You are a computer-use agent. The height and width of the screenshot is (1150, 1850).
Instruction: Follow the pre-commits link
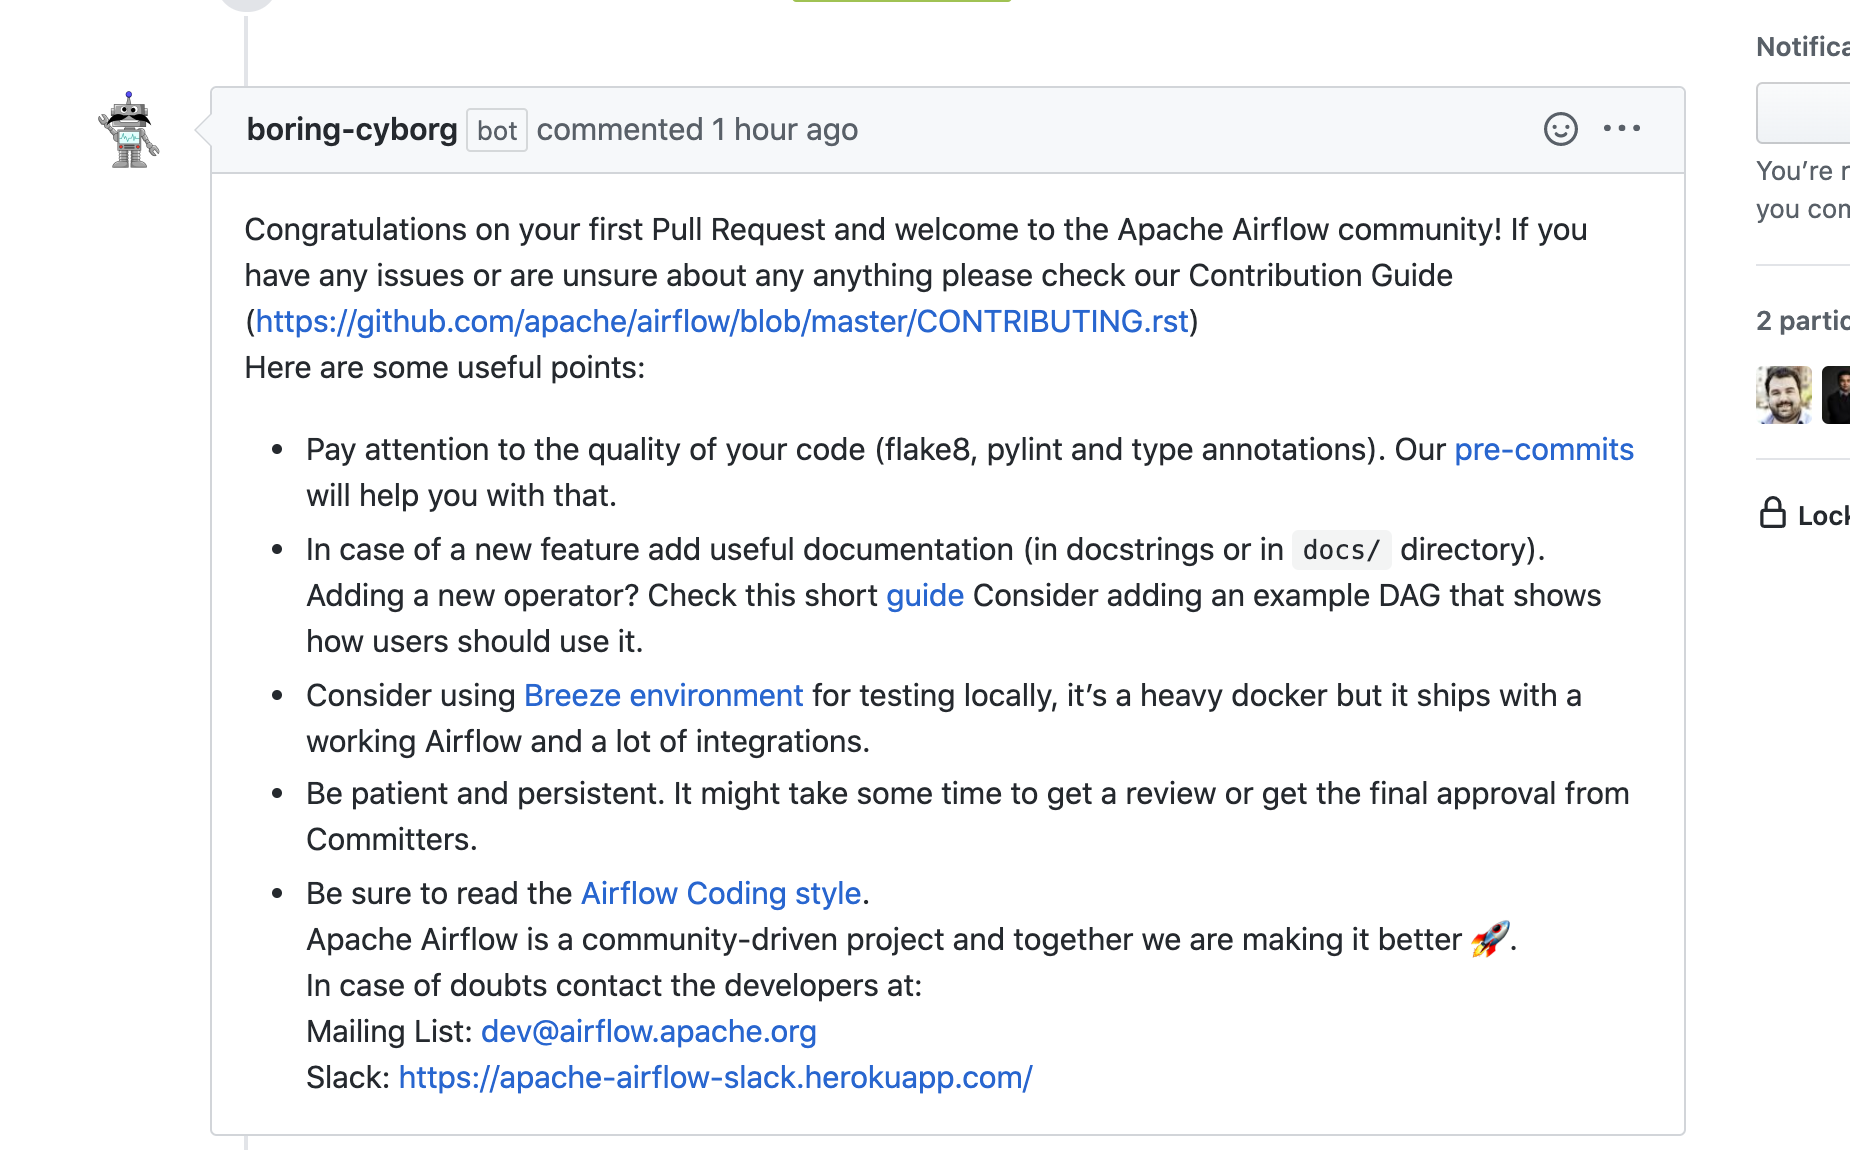click(x=1544, y=449)
